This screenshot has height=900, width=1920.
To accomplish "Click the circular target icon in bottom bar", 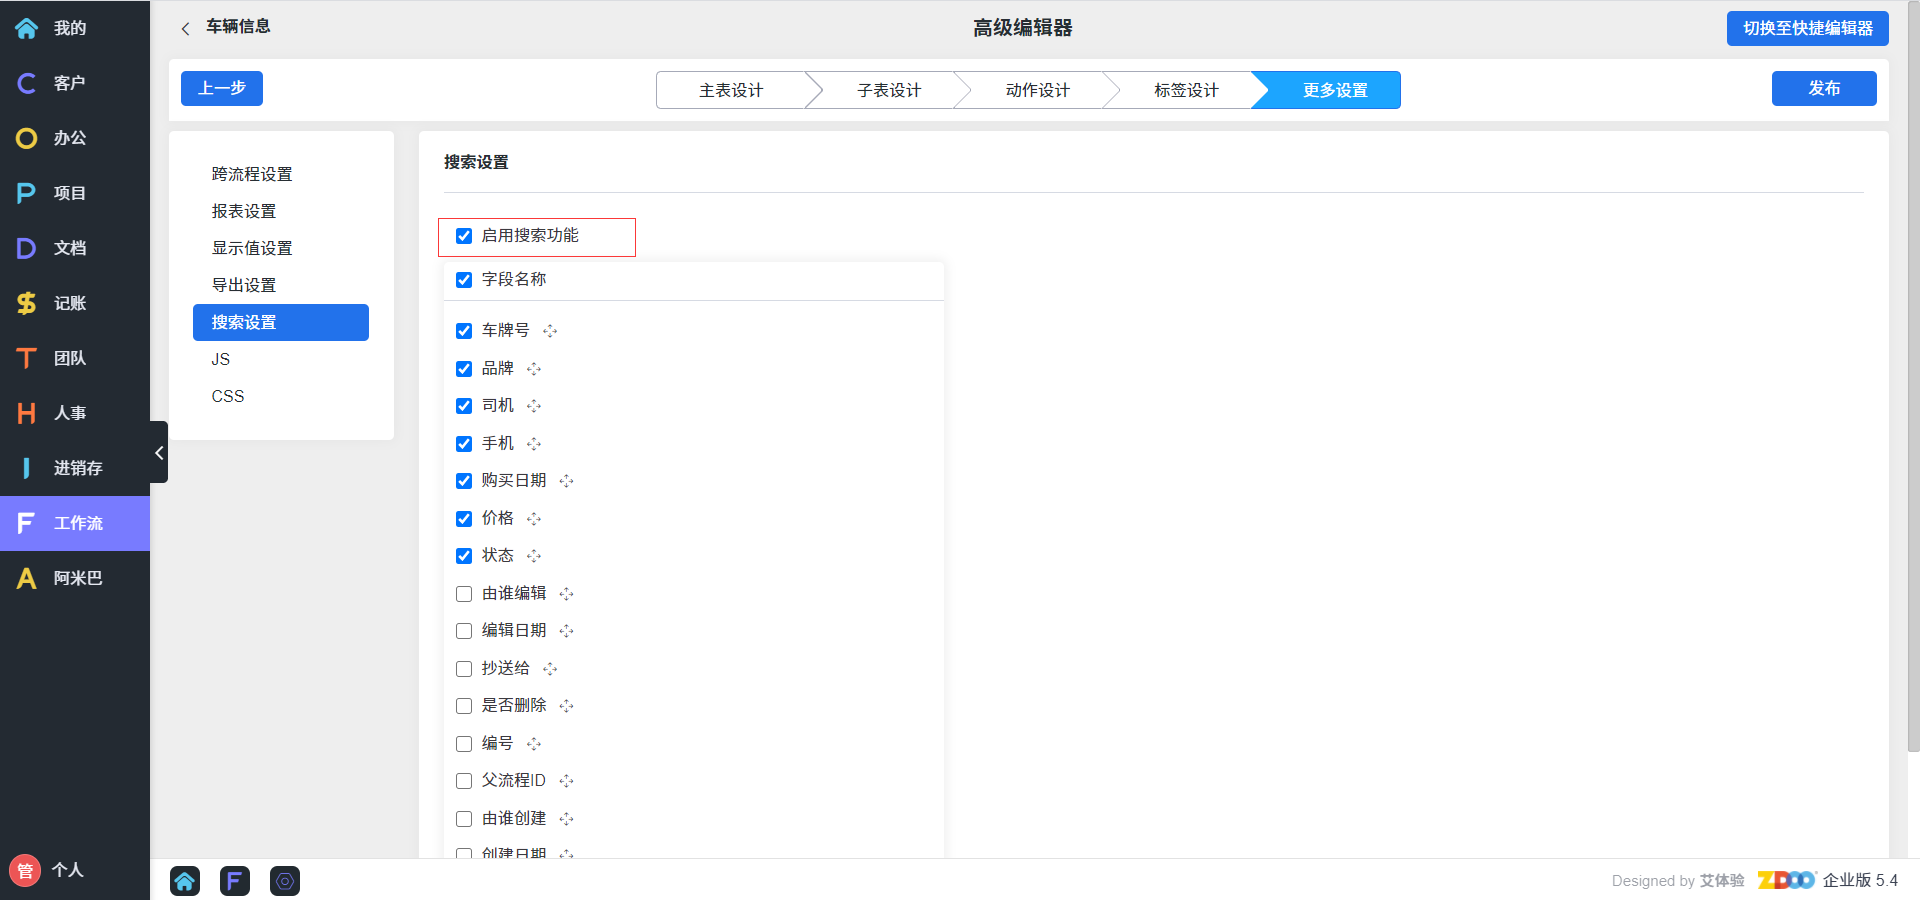I will (285, 881).
